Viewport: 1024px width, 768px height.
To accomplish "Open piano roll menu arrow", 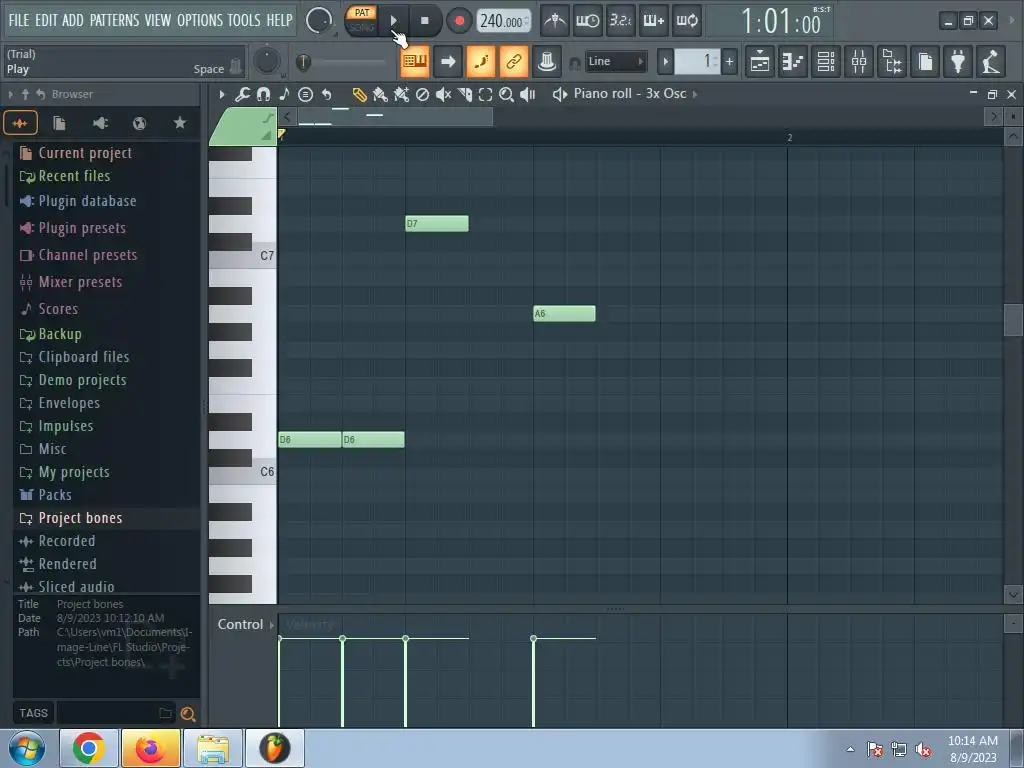I will click(x=222, y=95).
